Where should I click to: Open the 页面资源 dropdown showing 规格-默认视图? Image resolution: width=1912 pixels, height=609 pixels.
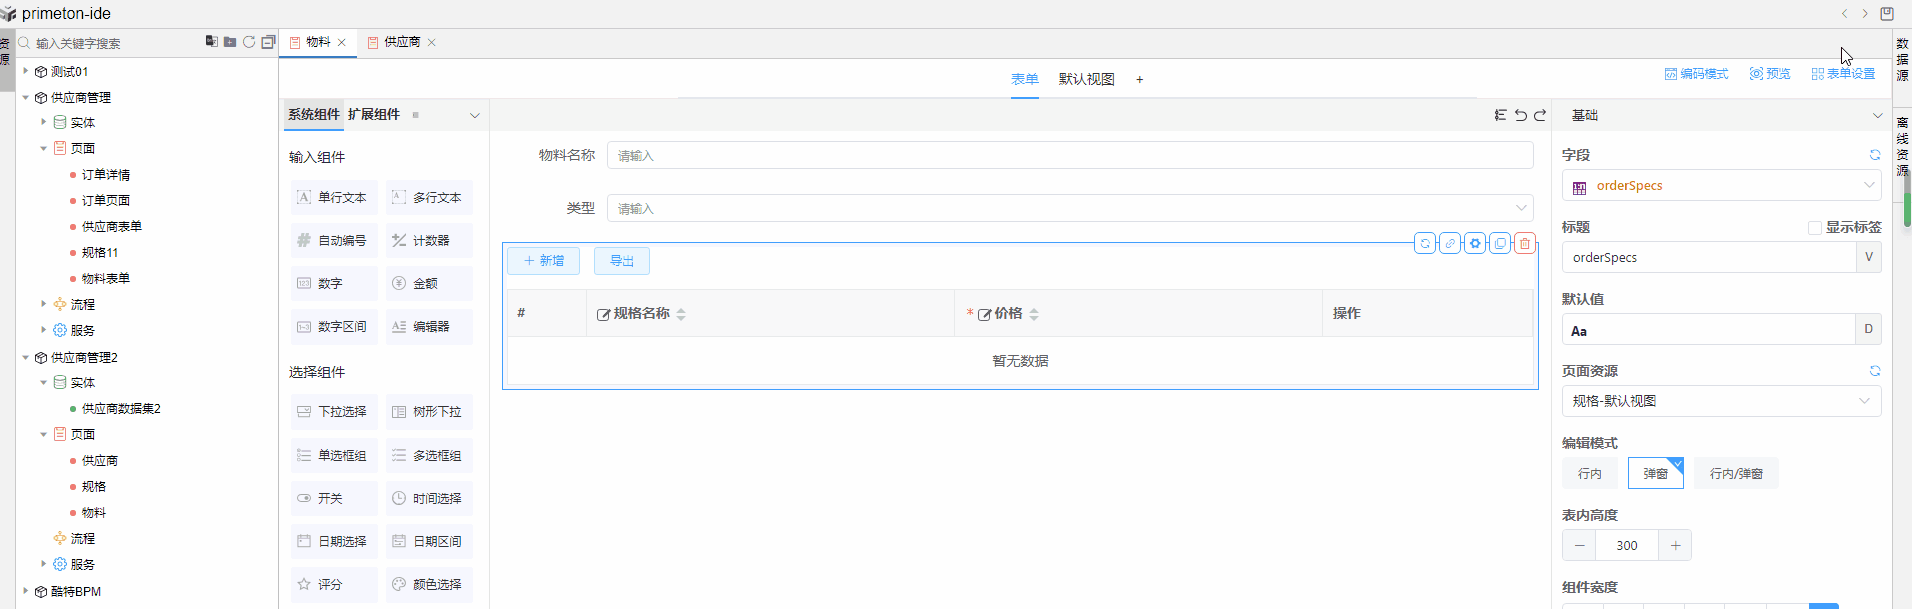[1721, 401]
